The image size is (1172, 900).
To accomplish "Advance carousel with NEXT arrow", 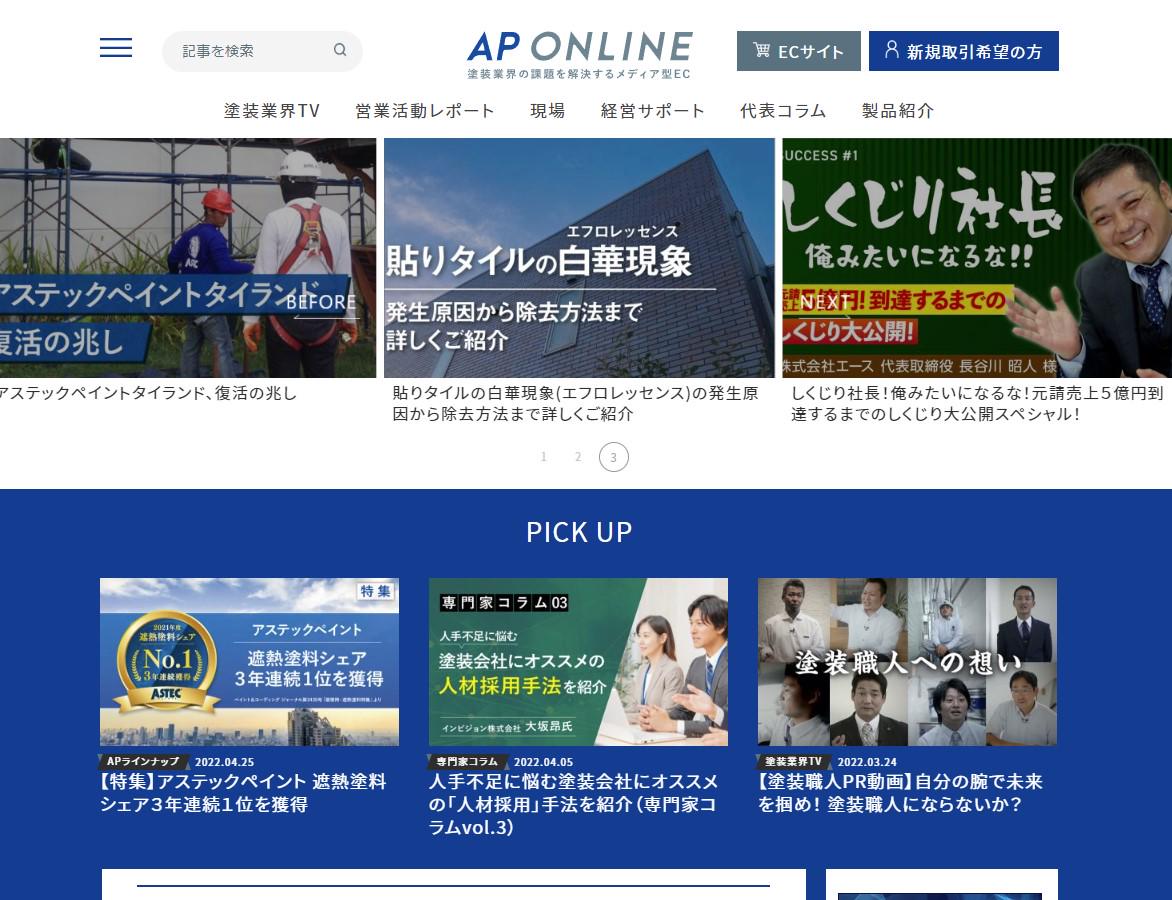I will (826, 304).
